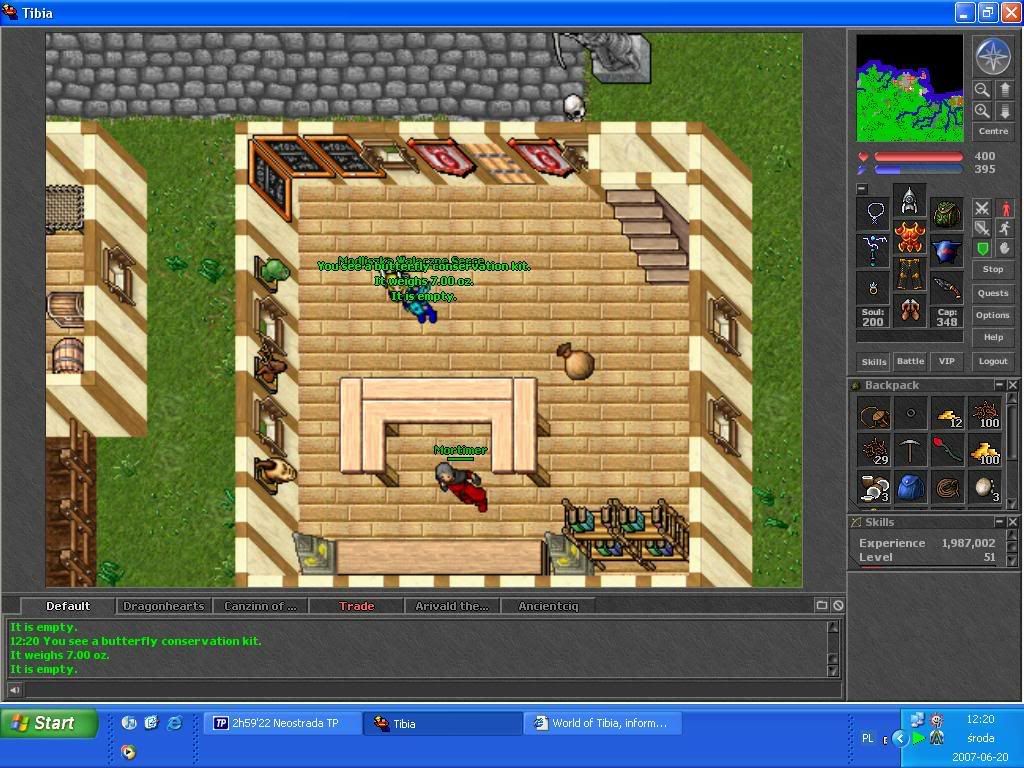The image size is (1024, 768).
Task: Move minimap one floor down
Action: (x=1004, y=111)
